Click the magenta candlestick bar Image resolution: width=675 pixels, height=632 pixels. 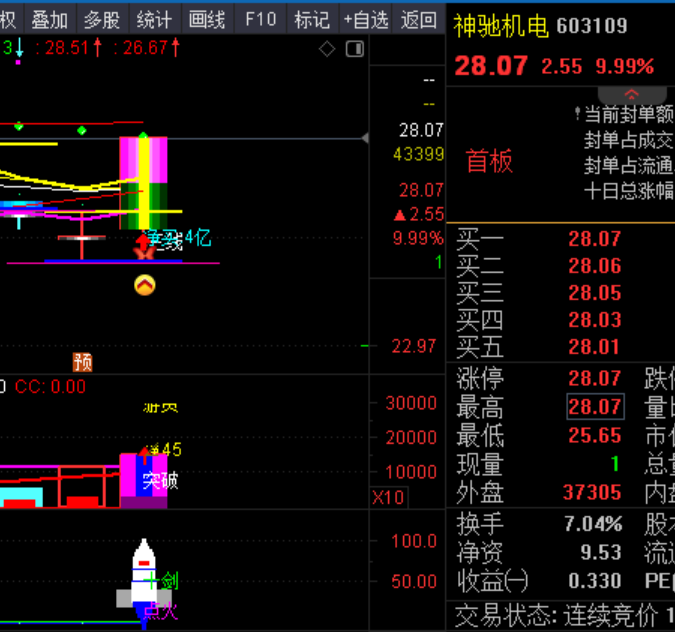143,183
